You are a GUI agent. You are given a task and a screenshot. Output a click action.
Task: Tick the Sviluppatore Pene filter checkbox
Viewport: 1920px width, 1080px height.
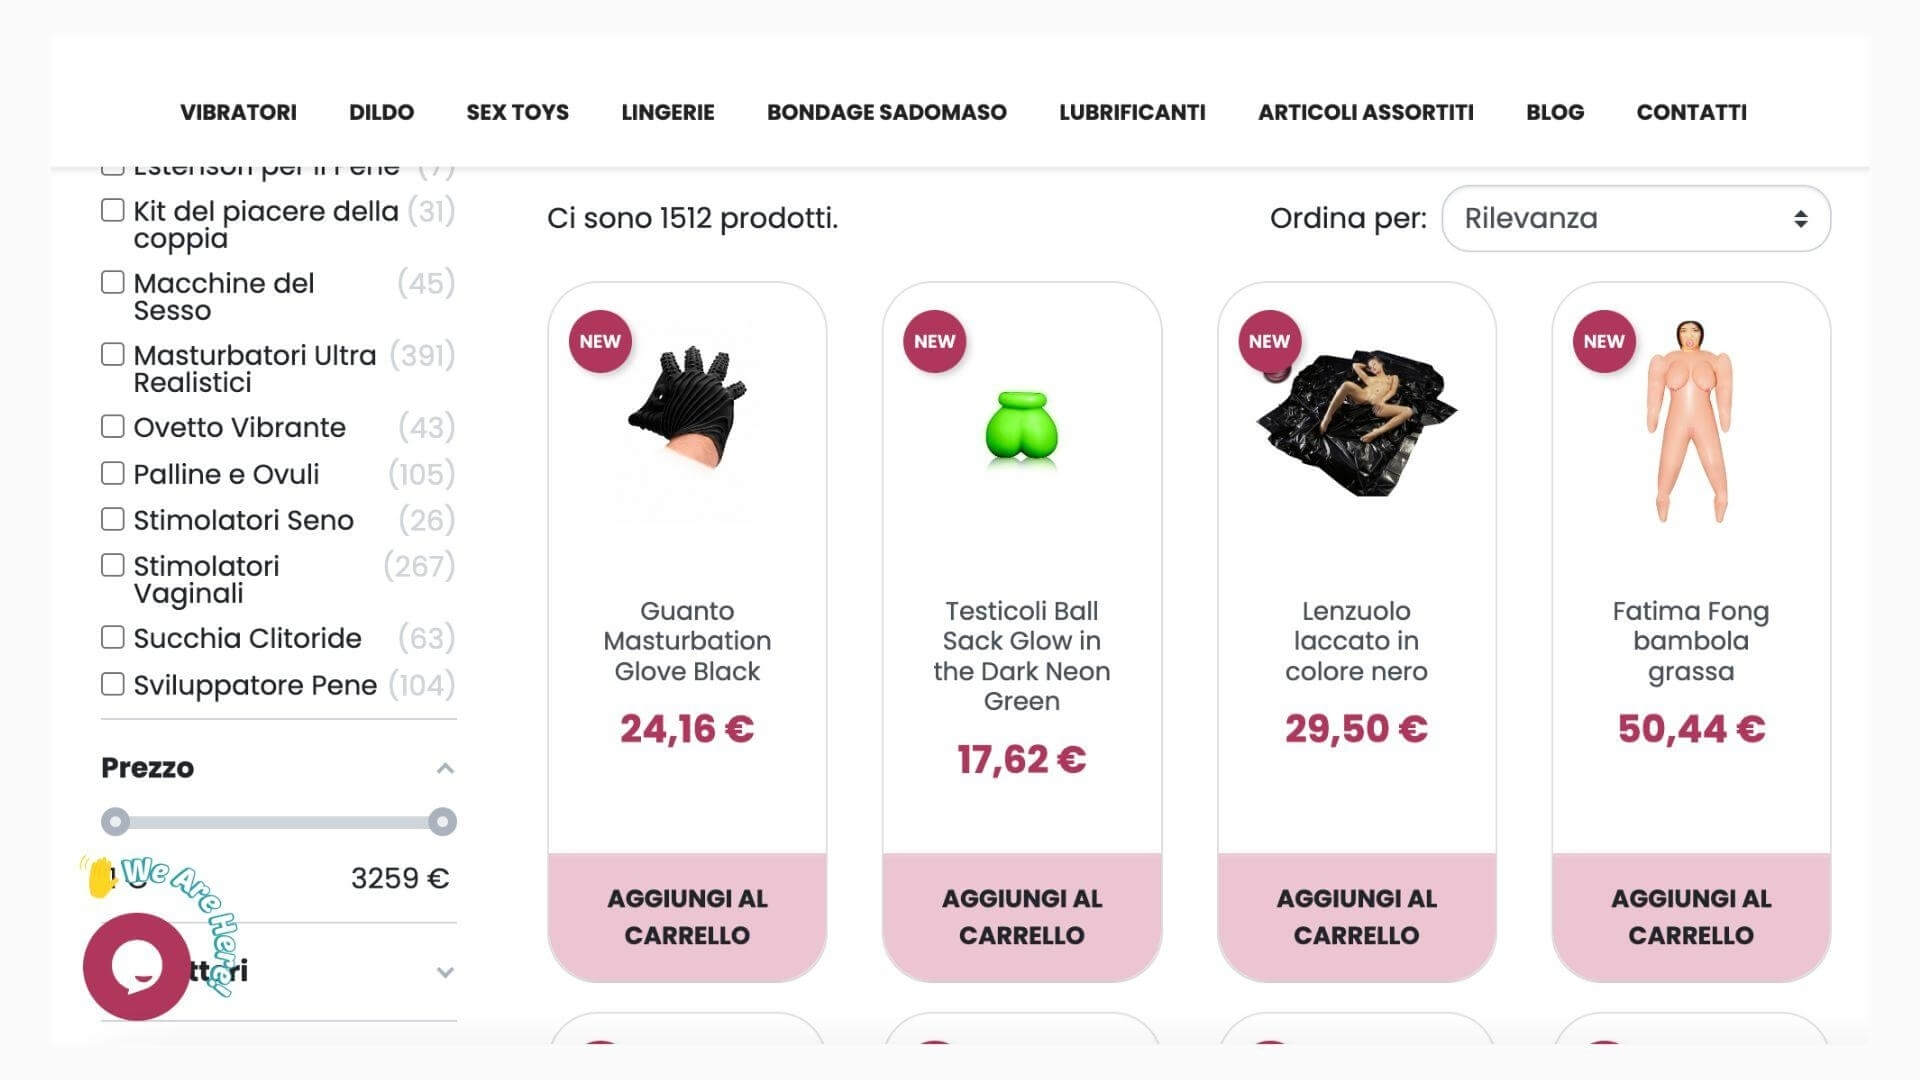[x=113, y=684]
